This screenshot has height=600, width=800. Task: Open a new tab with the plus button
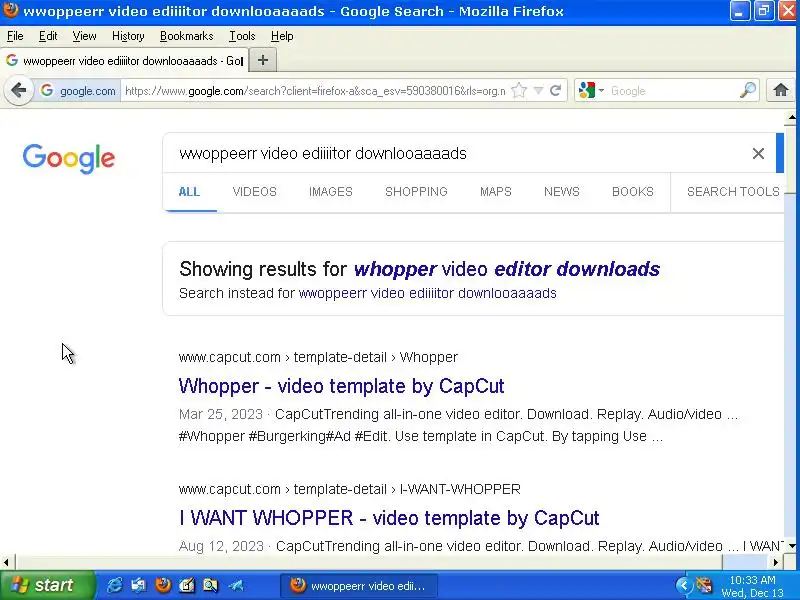[263, 60]
